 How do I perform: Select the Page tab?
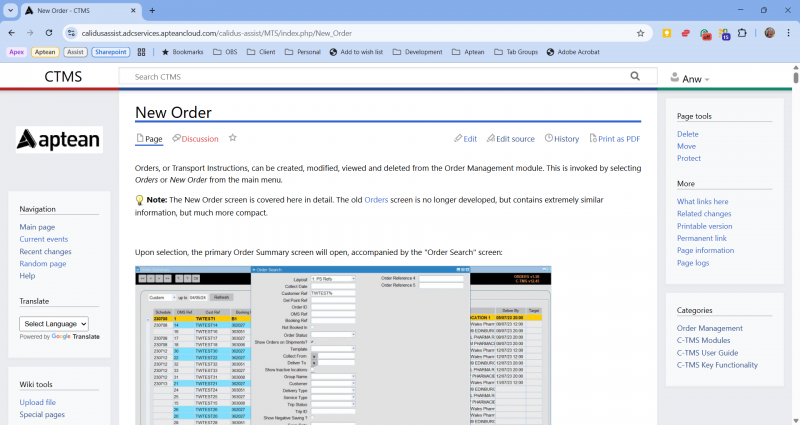point(149,139)
